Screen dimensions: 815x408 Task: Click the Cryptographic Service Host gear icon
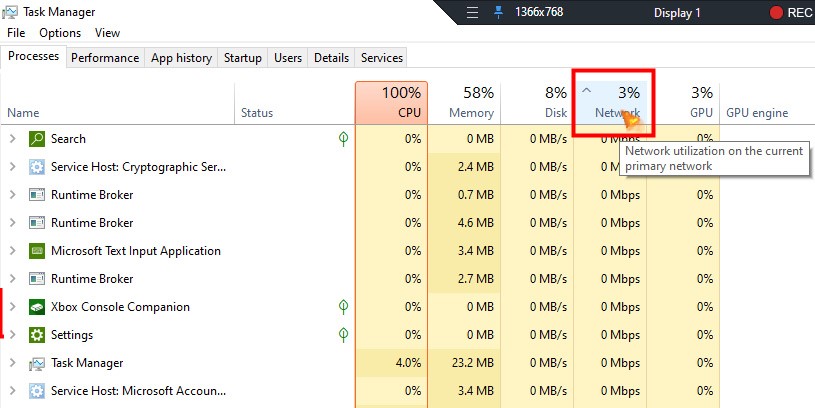[37, 167]
